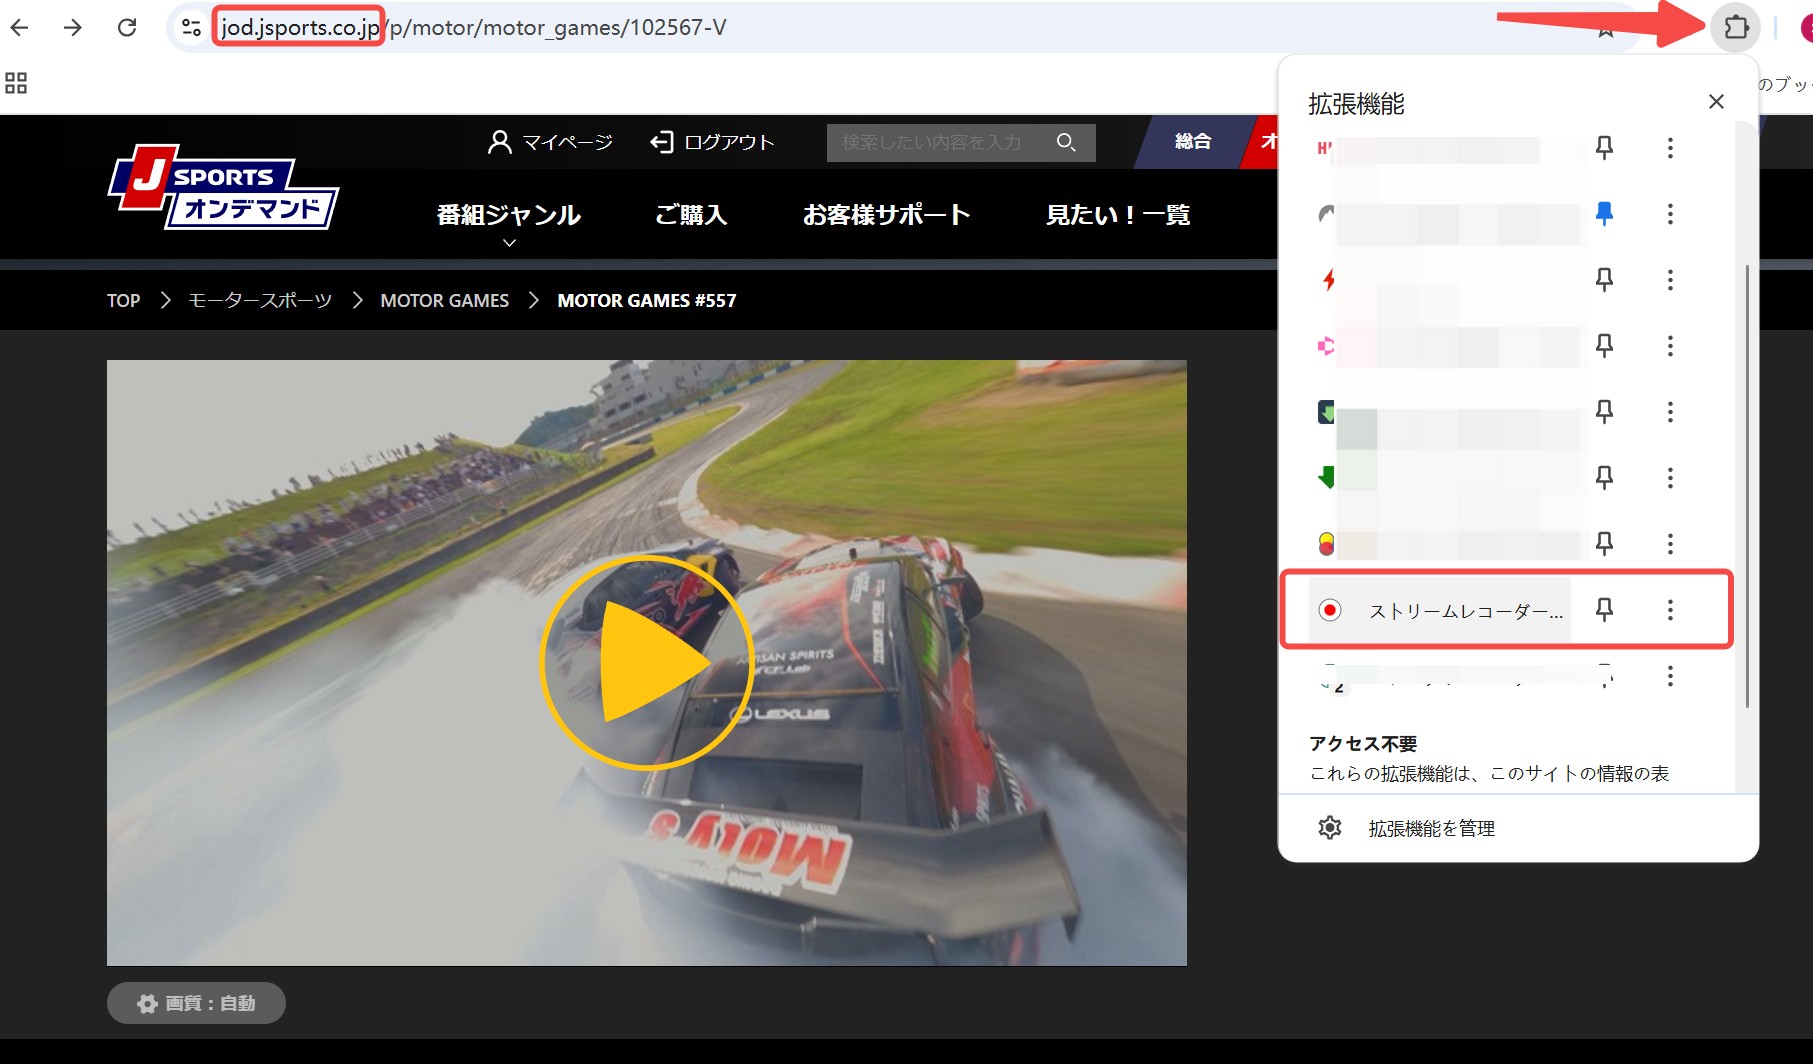Click the ストリームレコーダー red record icon
The height and width of the screenshot is (1064, 1813).
(1329, 610)
